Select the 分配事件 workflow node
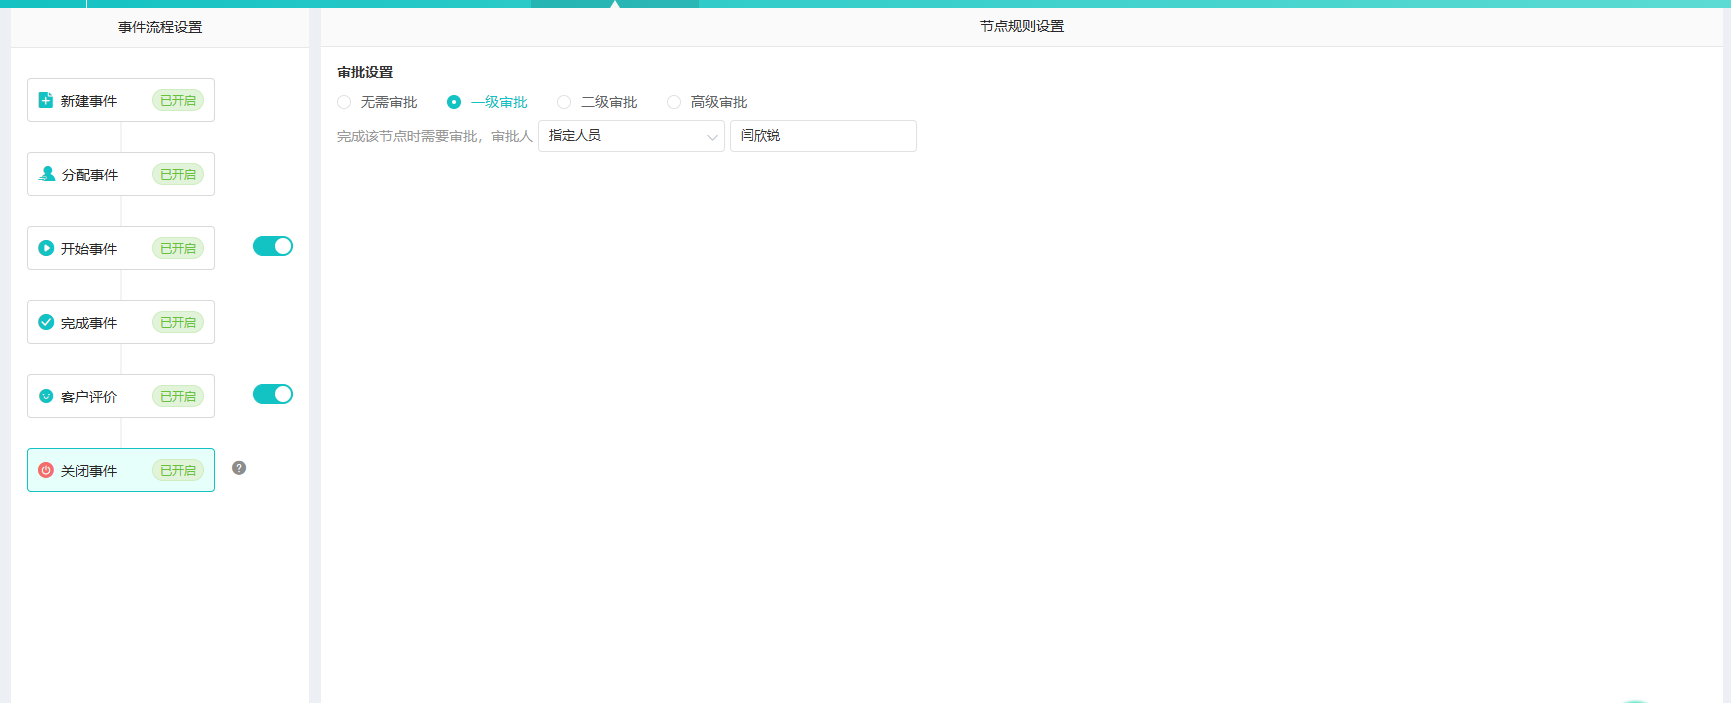The width and height of the screenshot is (1731, 703). click(x=121, y=174)
